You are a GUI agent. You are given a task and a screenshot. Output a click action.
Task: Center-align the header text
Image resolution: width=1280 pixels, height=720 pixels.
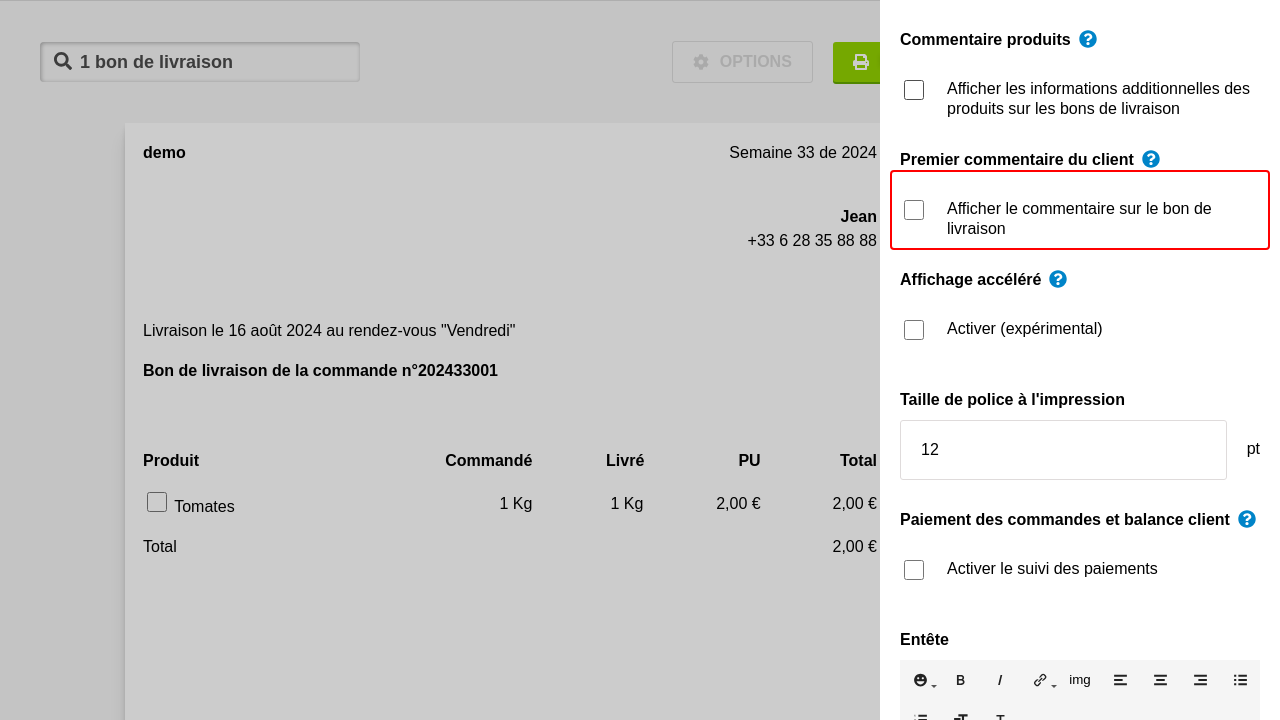coord(1160,680)
